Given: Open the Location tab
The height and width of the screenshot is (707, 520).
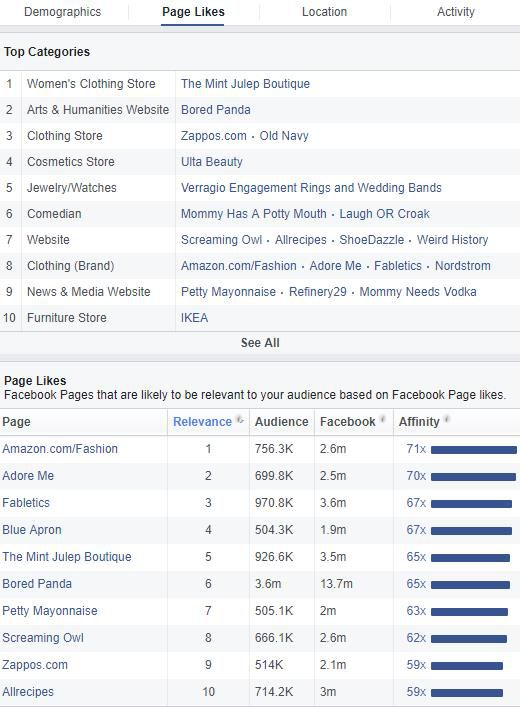Looking at the screenshot, I should point(324,12).
